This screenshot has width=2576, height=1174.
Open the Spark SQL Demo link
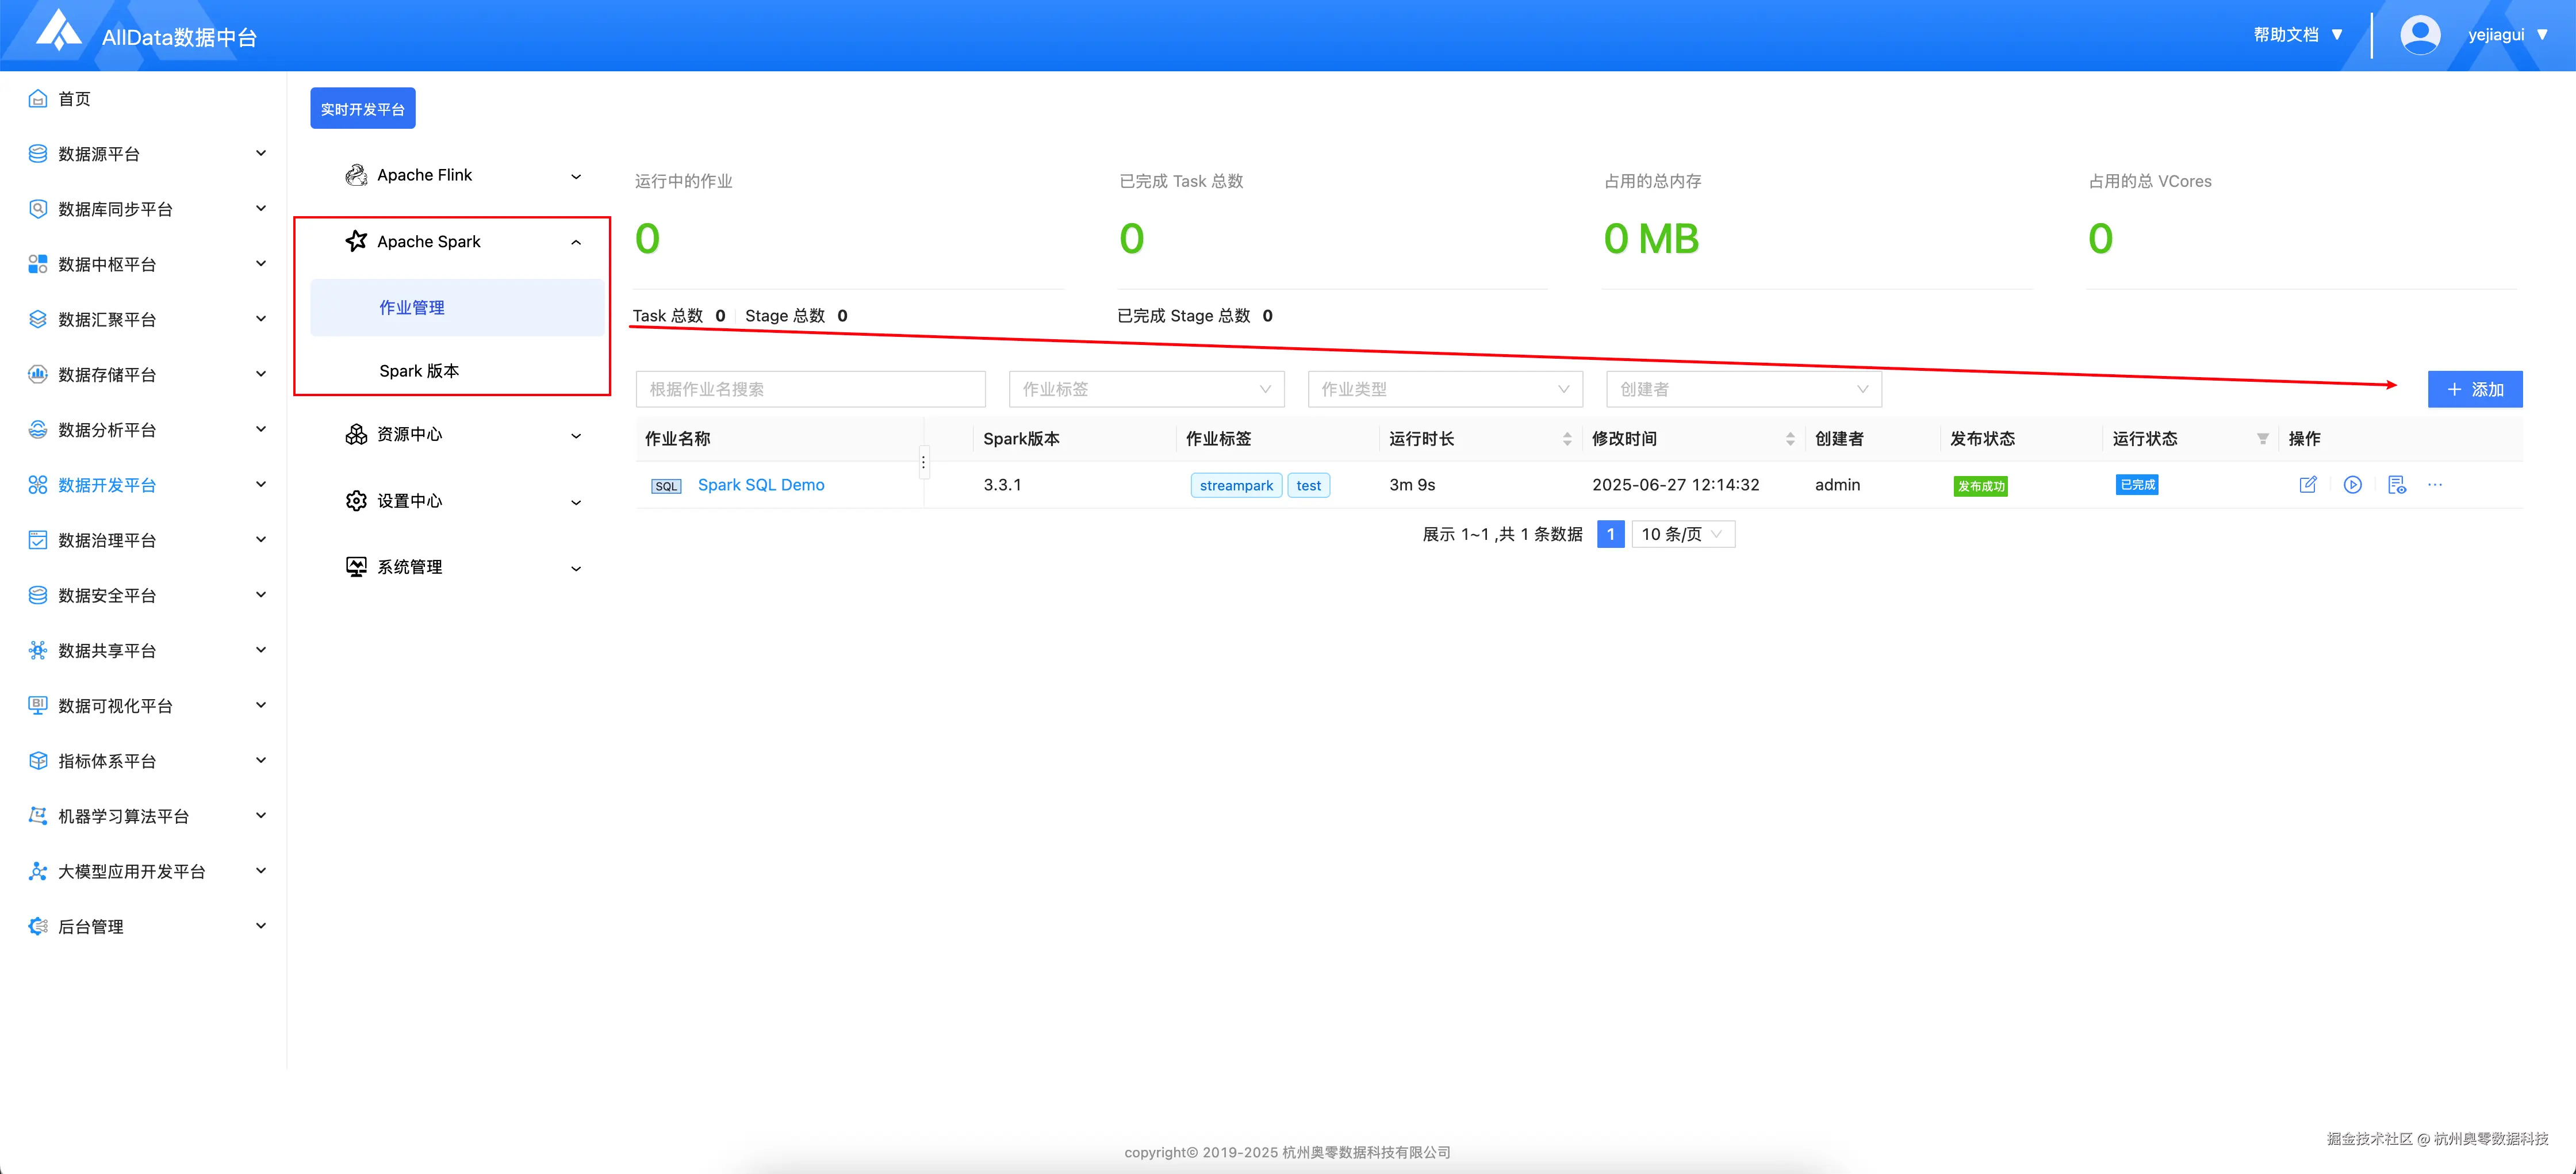[x=761, y=485]
